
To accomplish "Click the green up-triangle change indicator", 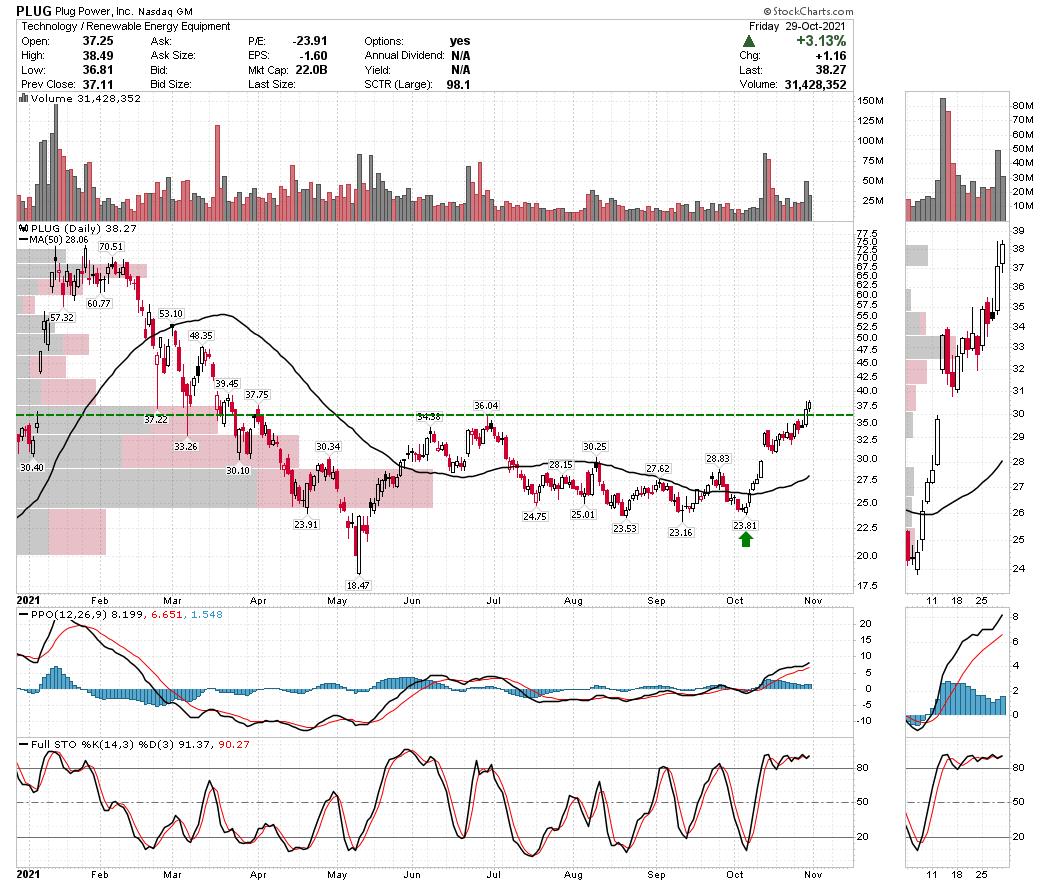I will click(x=749, y=41).
